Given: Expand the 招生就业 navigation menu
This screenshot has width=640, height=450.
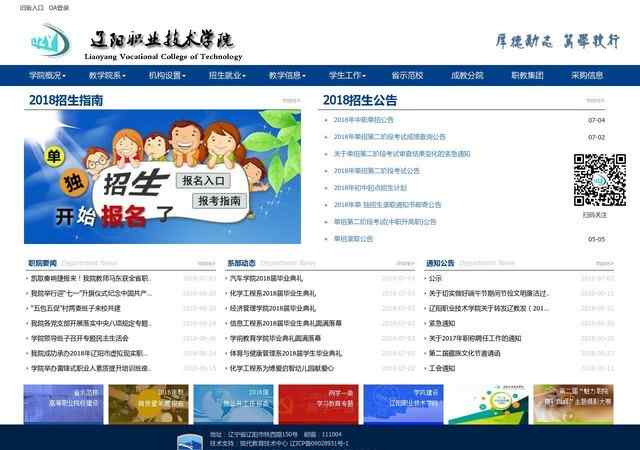Looking at the screenshot, I should pyautogui.click(x=227, y=76).
